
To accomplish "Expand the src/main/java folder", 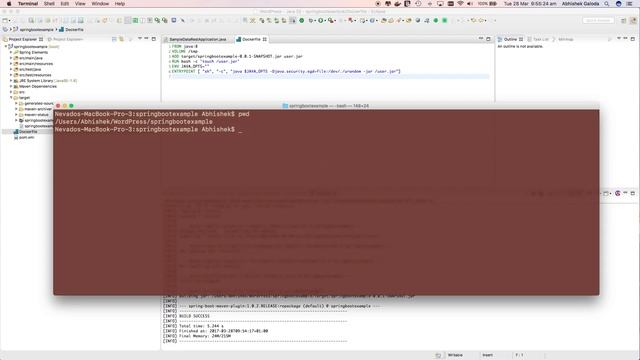I will pyautogui.click(x=11, y=58).
